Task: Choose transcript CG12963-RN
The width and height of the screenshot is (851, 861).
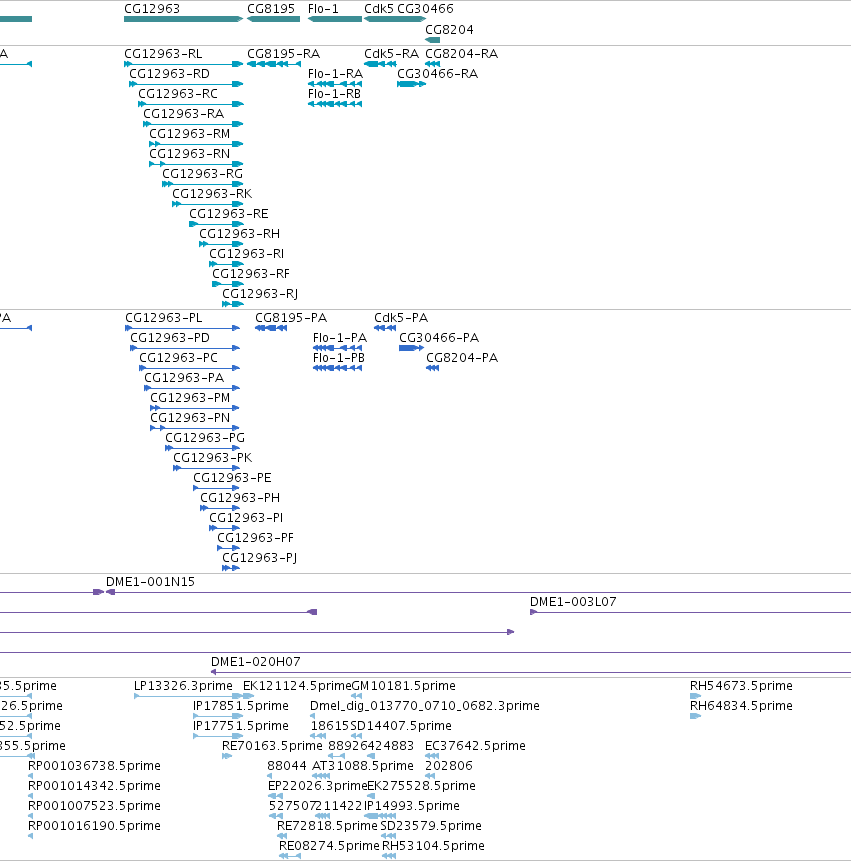Action: (189, 154)
